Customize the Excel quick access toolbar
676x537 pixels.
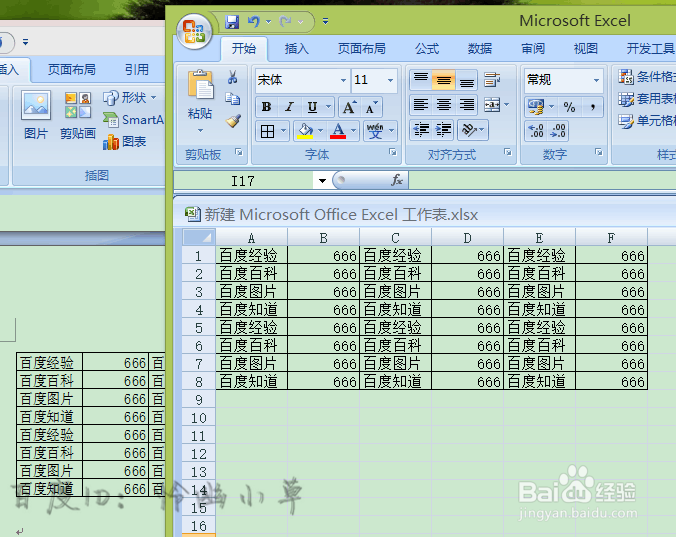click(x=325, y=21)
